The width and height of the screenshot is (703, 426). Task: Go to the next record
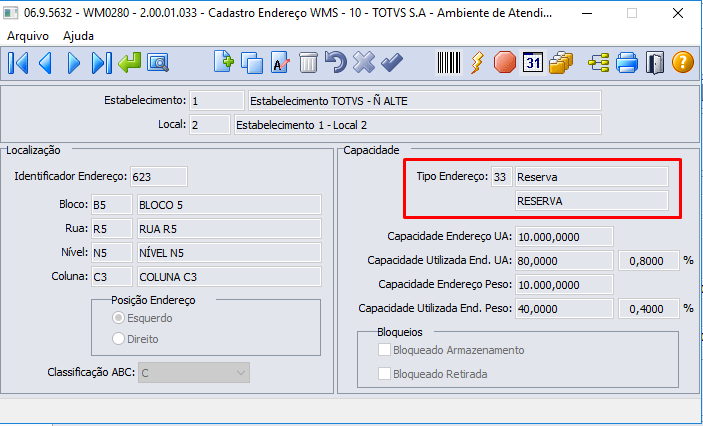click(74, 63)
